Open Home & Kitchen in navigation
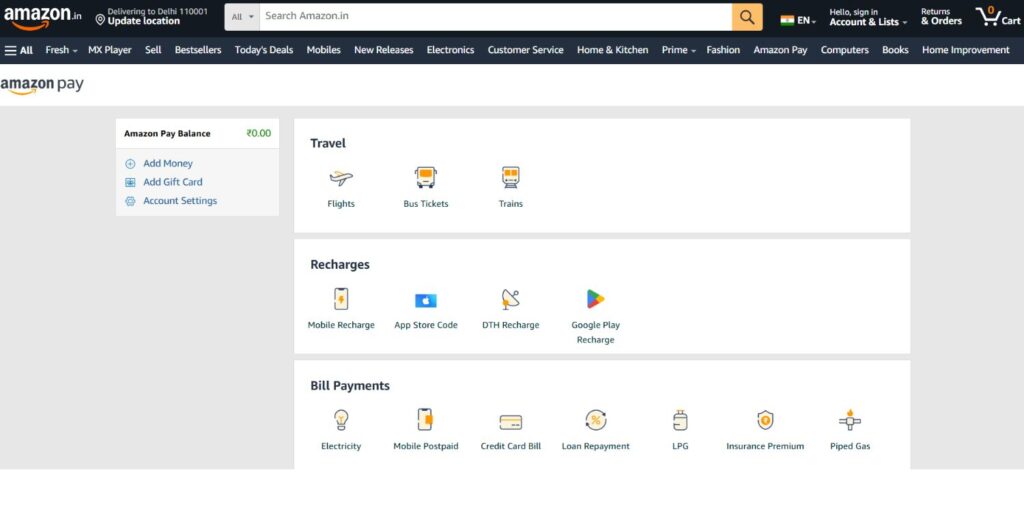 tap(613, 50)
